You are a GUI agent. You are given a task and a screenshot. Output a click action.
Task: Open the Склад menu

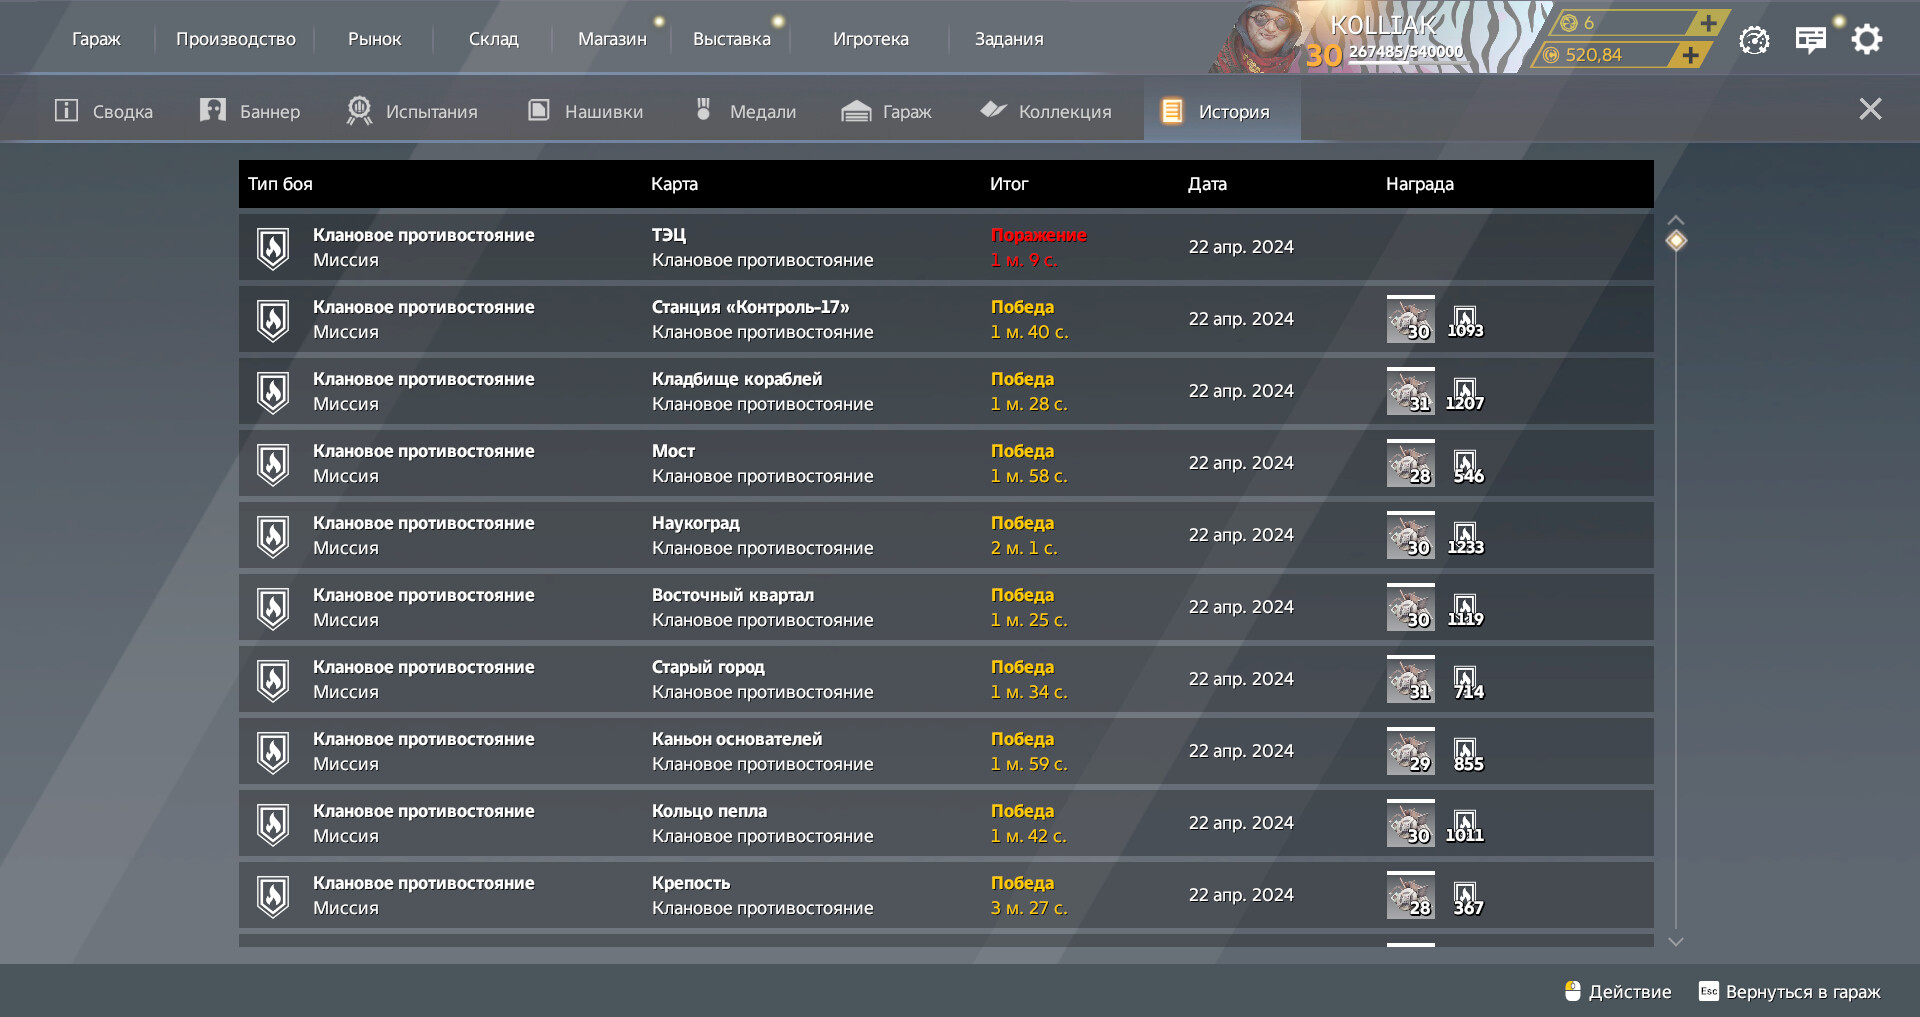[494, 39]
